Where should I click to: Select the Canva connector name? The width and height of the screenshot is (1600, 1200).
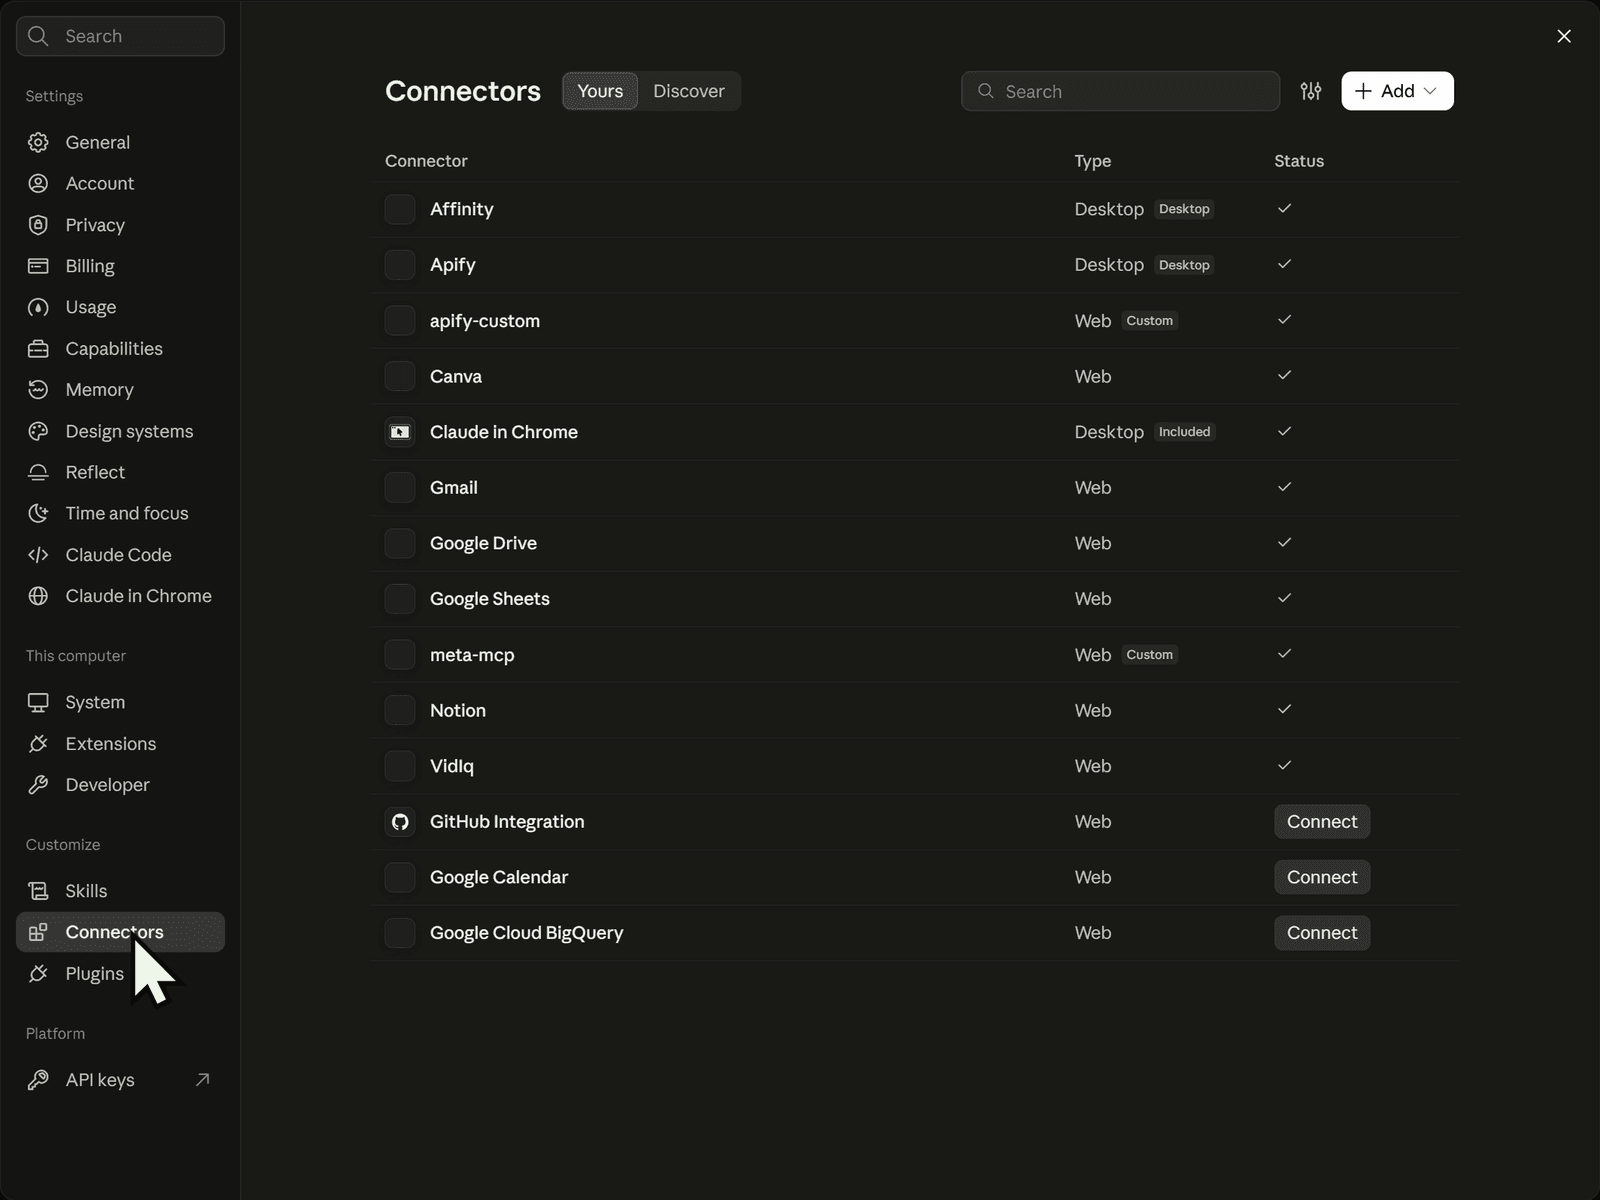(x=456, y=376)
